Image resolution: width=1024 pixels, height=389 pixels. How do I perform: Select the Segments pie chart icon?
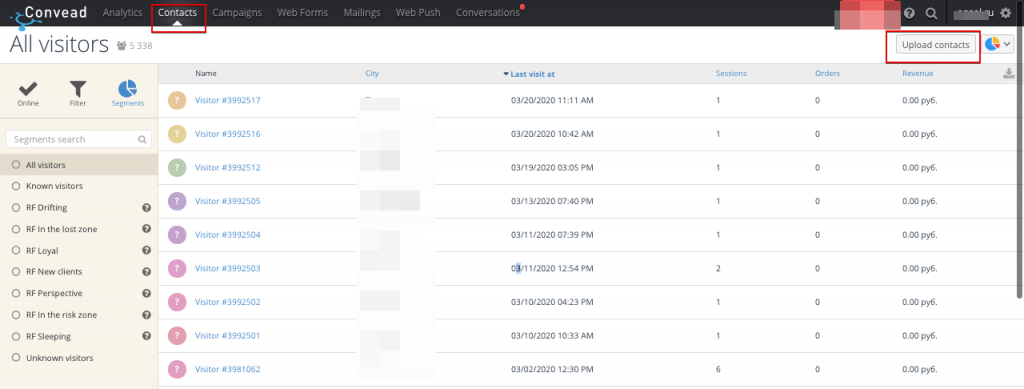pos(127,89)
